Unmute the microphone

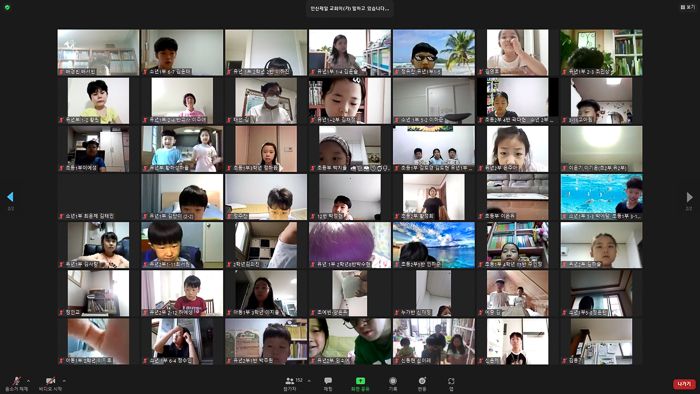pos(17,383)
